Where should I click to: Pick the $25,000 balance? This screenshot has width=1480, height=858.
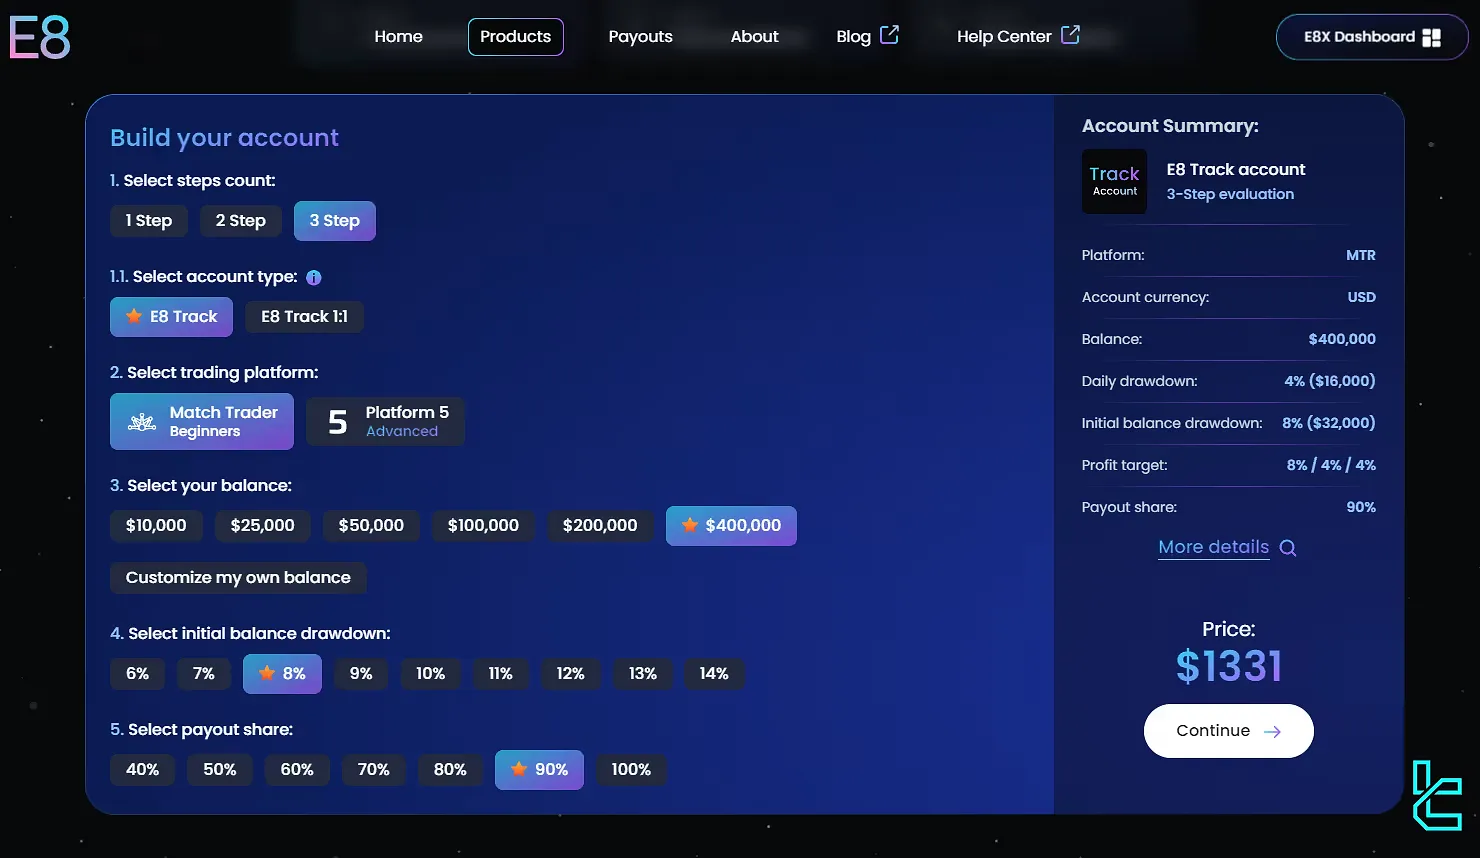[263, 526]
